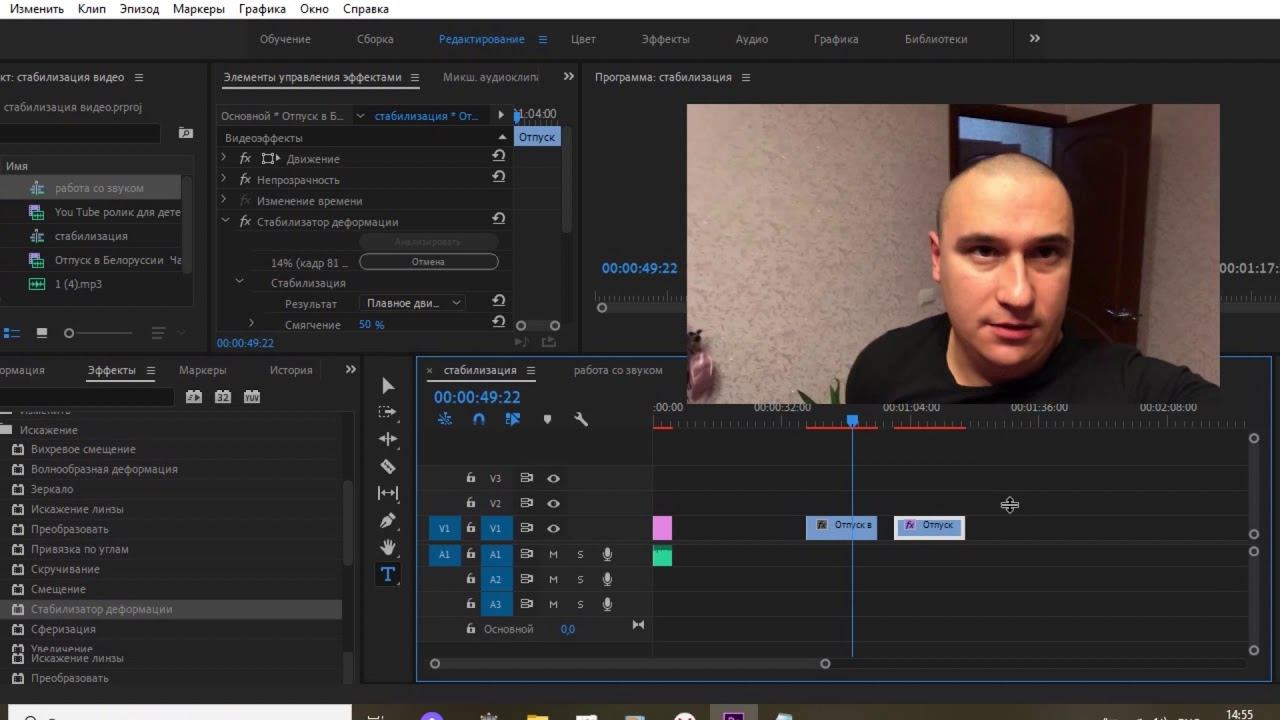
Task: Toggle Linked Selection in the timeline
Action: (x=513, y=419)
